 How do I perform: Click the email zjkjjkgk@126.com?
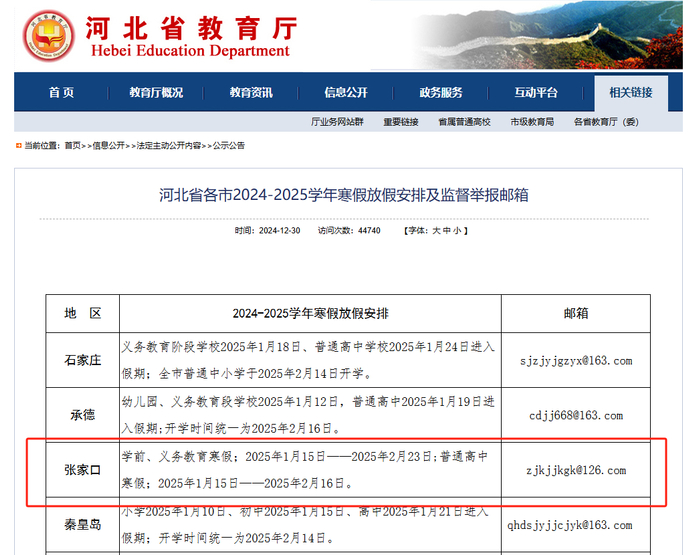576,470
